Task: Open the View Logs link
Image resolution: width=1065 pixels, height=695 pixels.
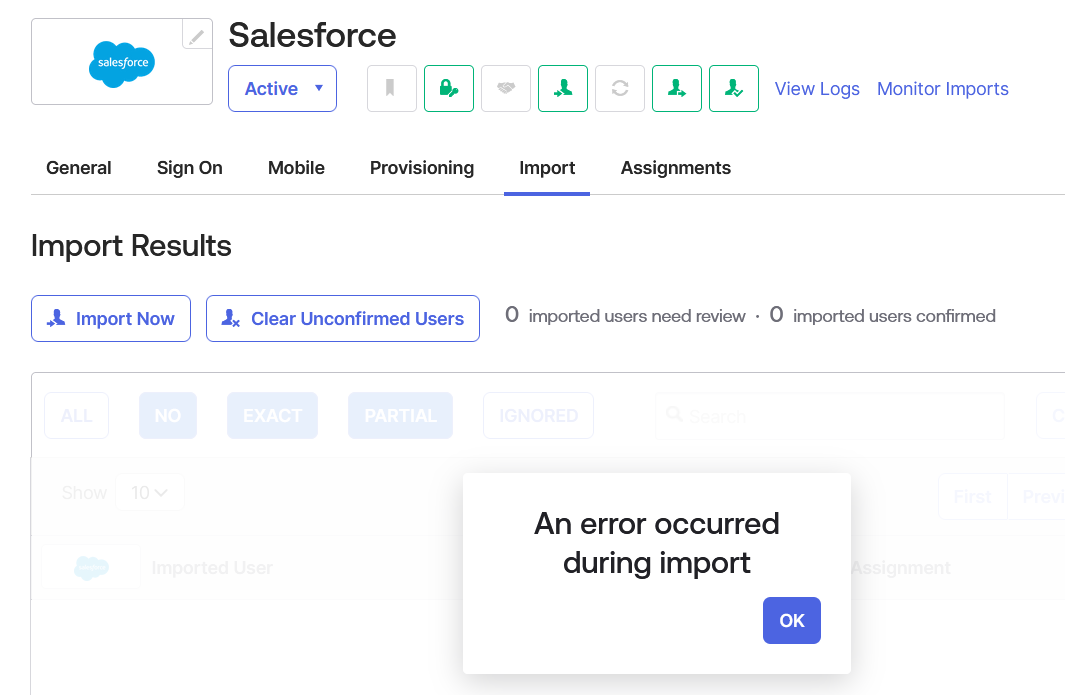Action: [x=816, y=89]
